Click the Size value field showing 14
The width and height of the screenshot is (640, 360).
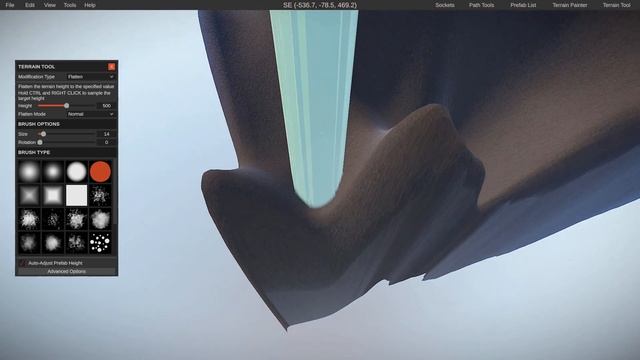(107, 134)
